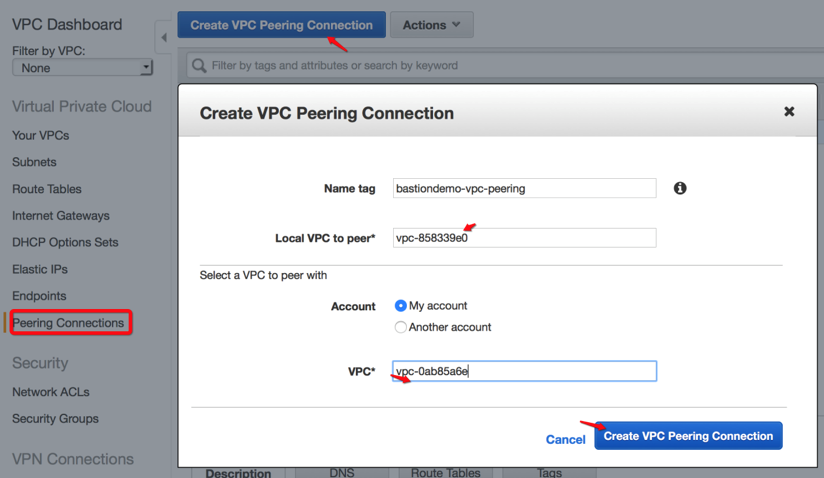Click the info icon beside Name tag
This screenshot has height=478, width=824.
click(x=680, y=188)
